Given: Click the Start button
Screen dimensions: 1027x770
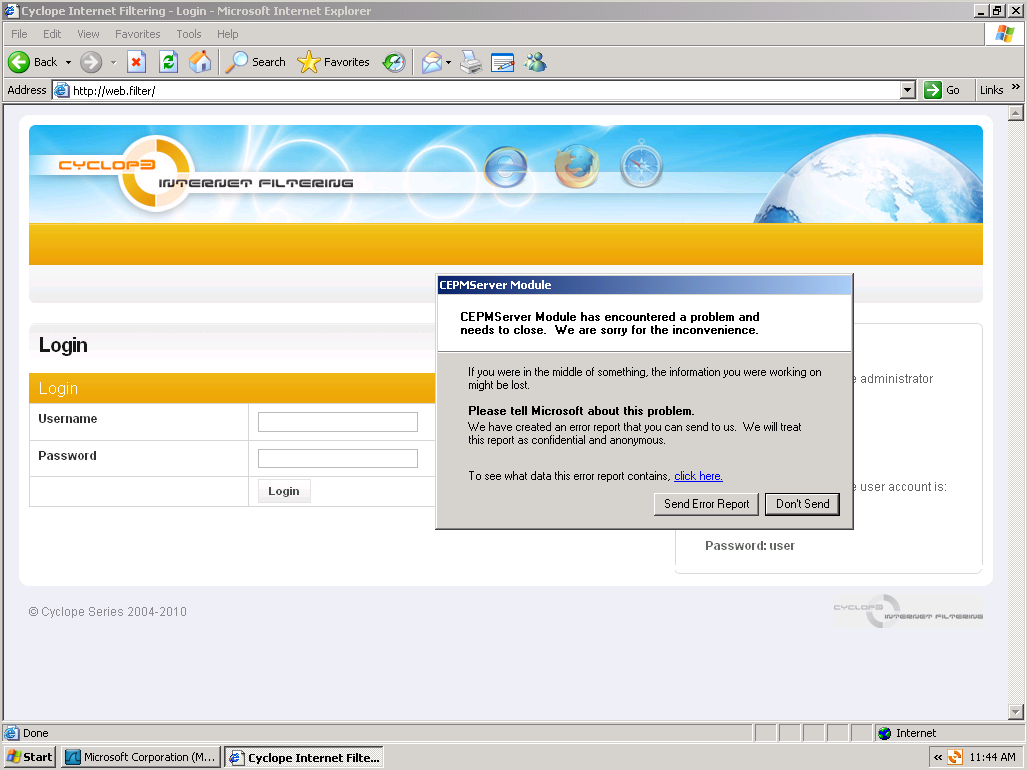Looking at the screenshot, I should [29, 758].
